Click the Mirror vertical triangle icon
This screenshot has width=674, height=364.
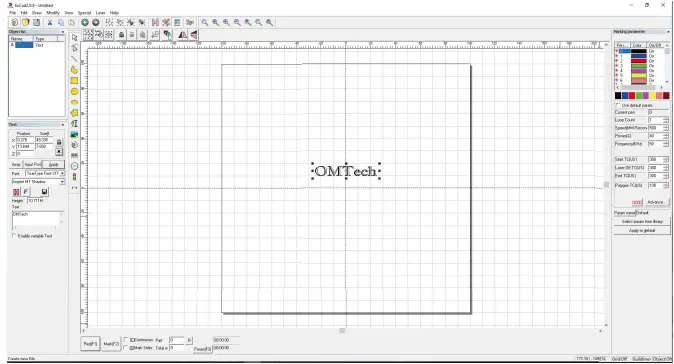194,35
